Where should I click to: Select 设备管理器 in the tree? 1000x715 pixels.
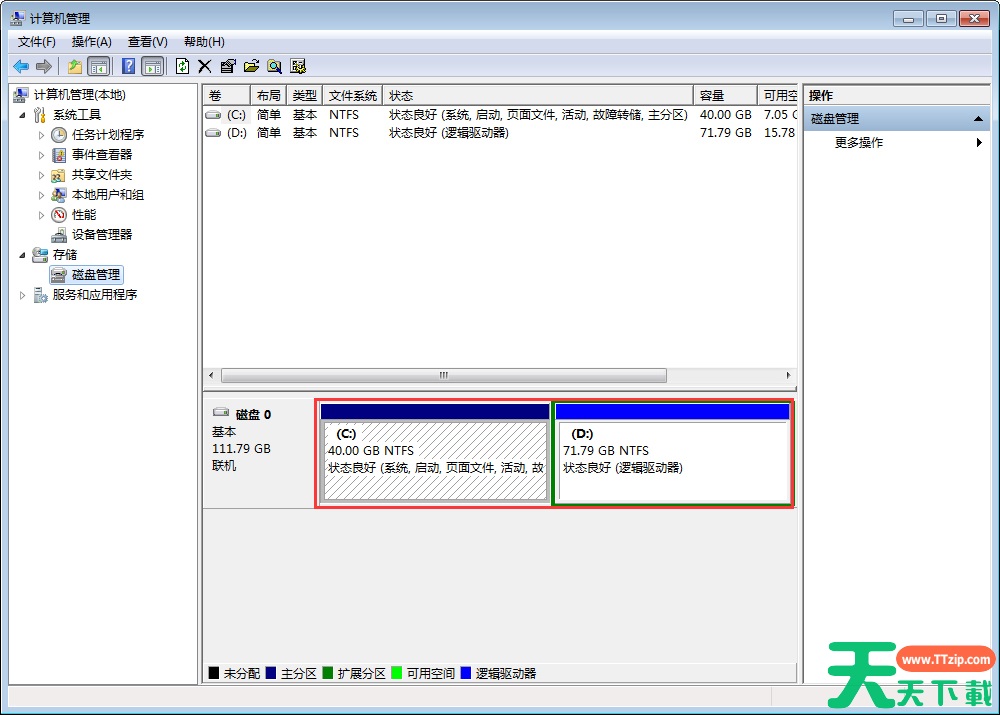pos(101,235)
